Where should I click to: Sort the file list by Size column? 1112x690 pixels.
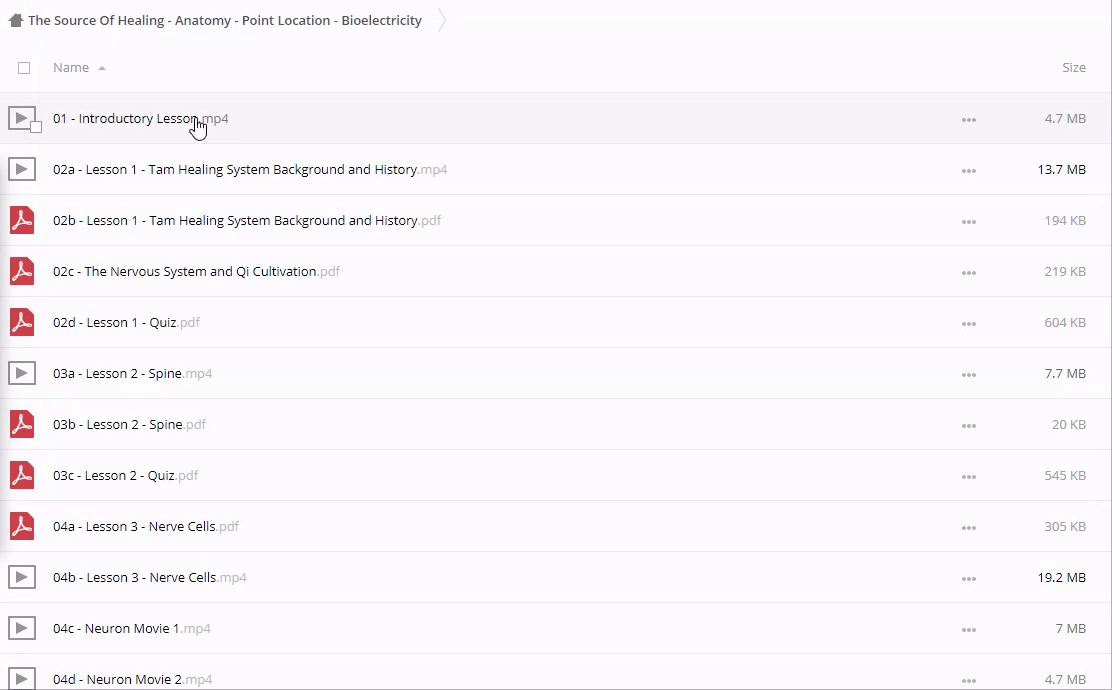coord(1073,68)
